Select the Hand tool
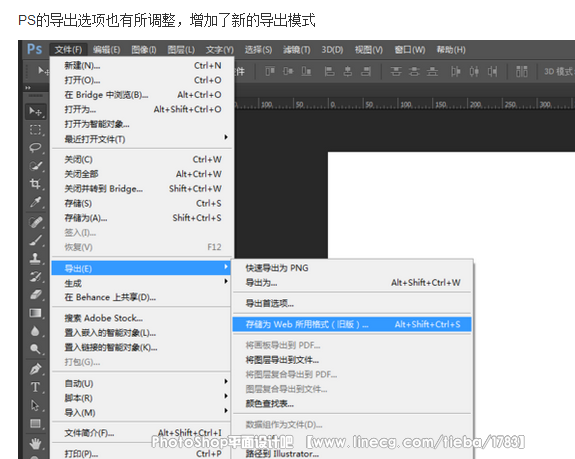Screen dimensions: 575x459 [x=35, y=443]
